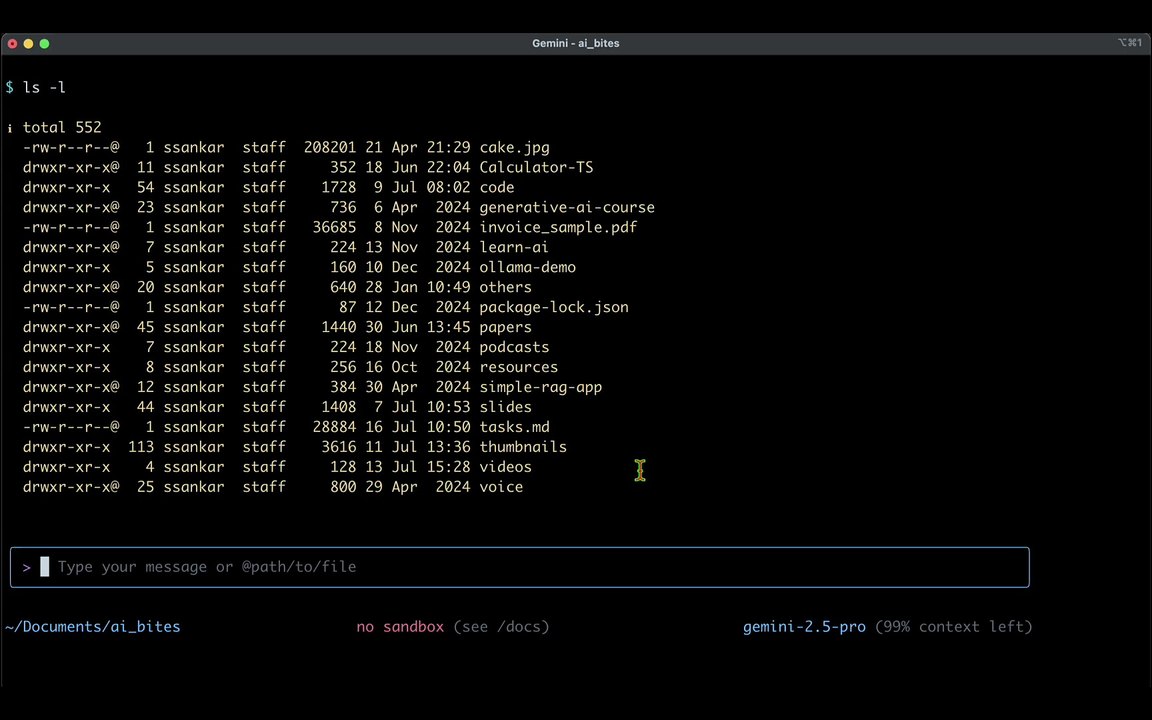Image resolution: width=1152 pixels, height=720 pixels.
Task: Click the ~/Documents/ai_bites path in footer
Action: pos(93,627)
